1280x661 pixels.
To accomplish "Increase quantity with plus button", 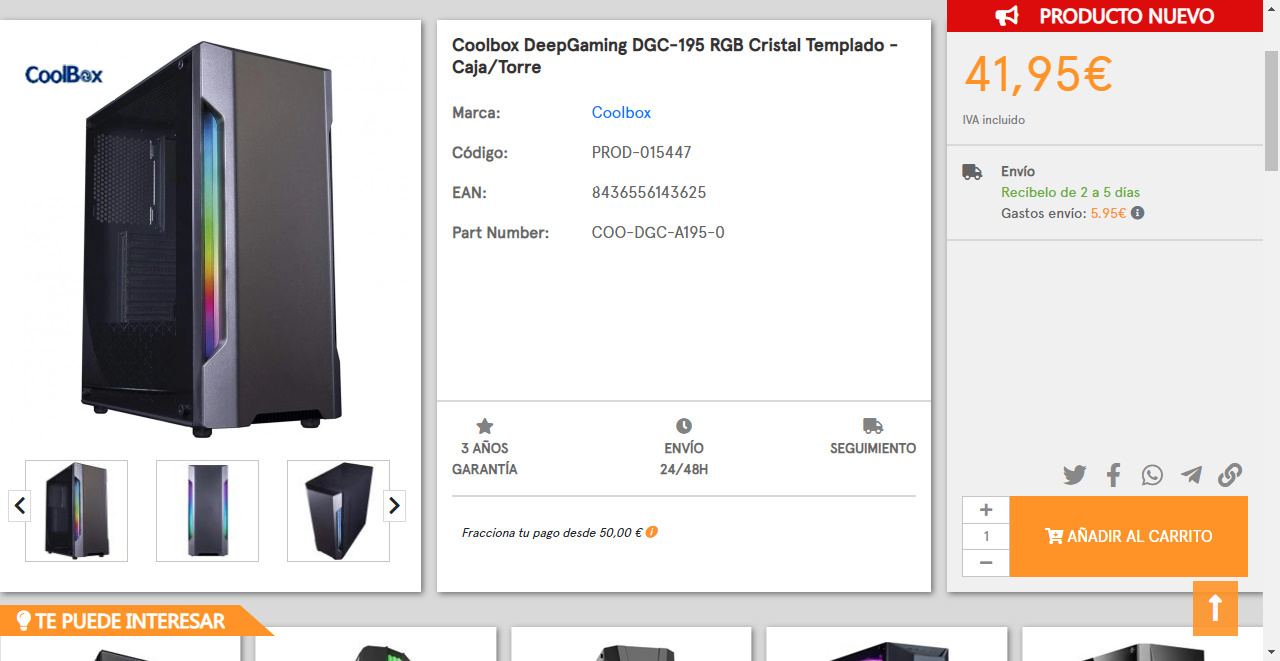I will pyautogui.click(x=986, y=510).
